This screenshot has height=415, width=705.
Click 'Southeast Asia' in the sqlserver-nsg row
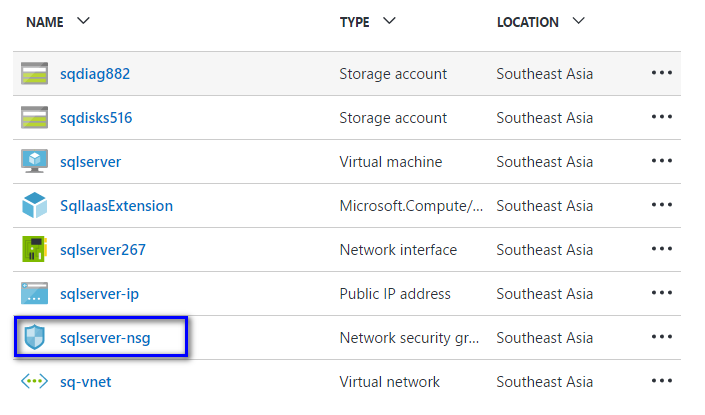(545, 338)
